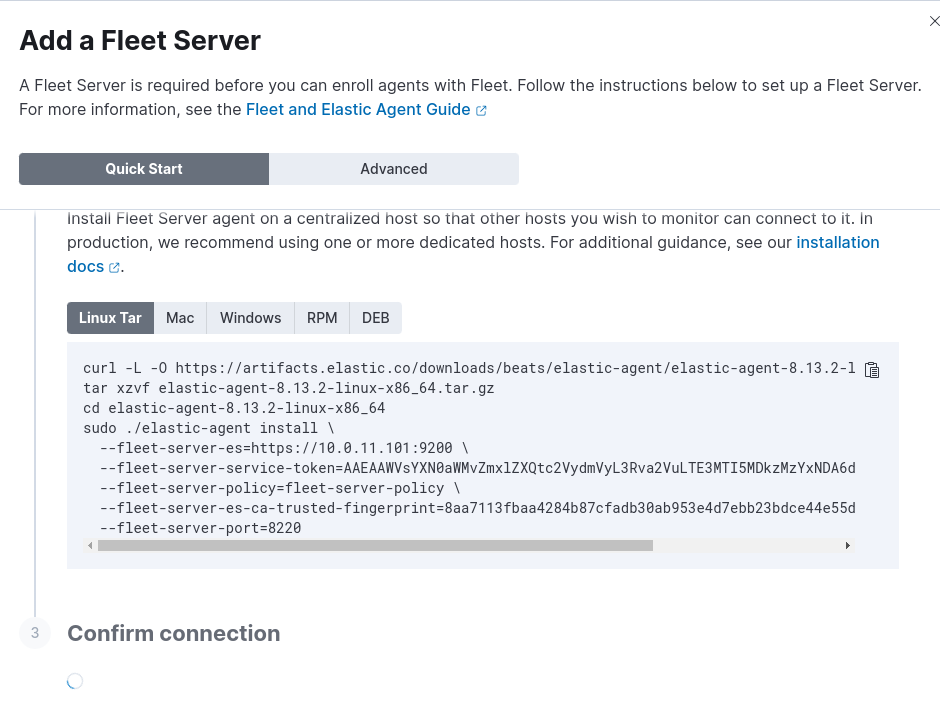The height and width of the screenshot is (716, 940).
Task: Click the step 3 number circle
Action: (x=35, y=633)
